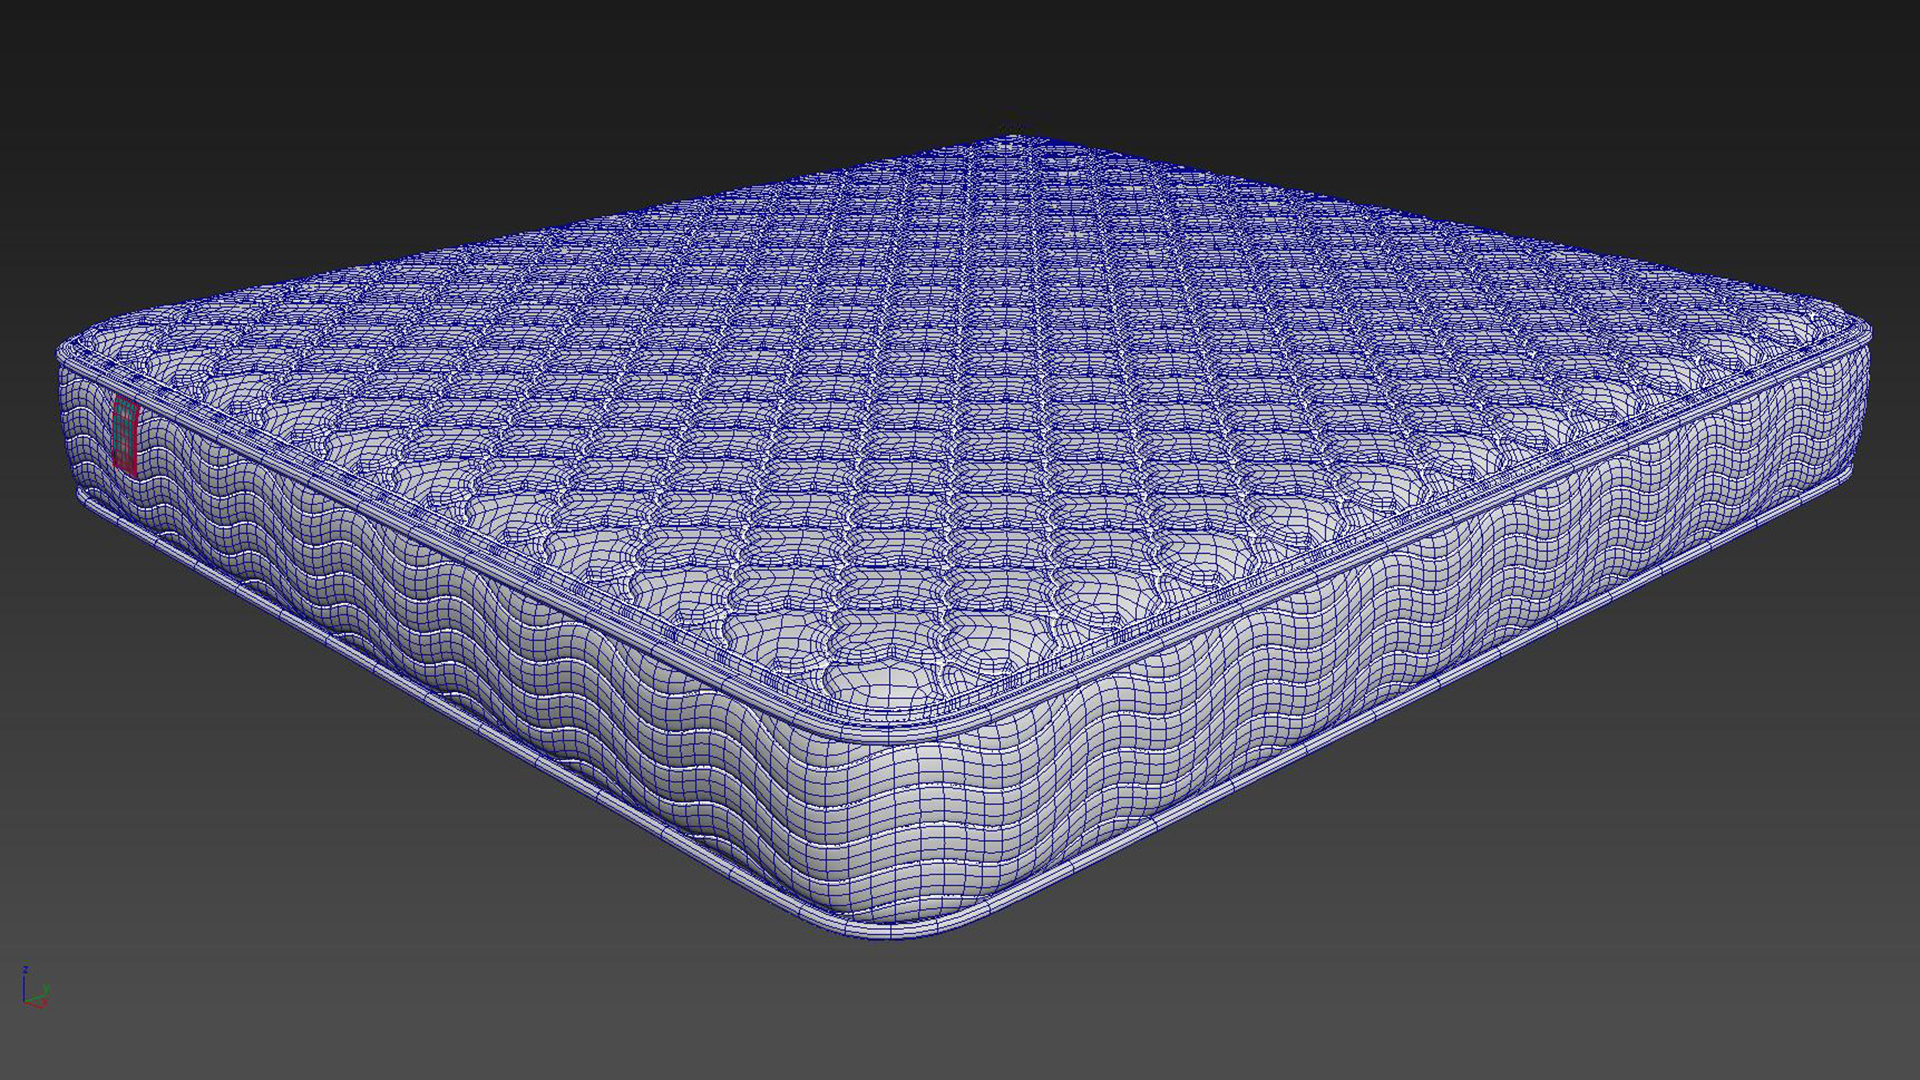
Task: Select the red X axis of the gizmo
Action: coord(40,1005)
